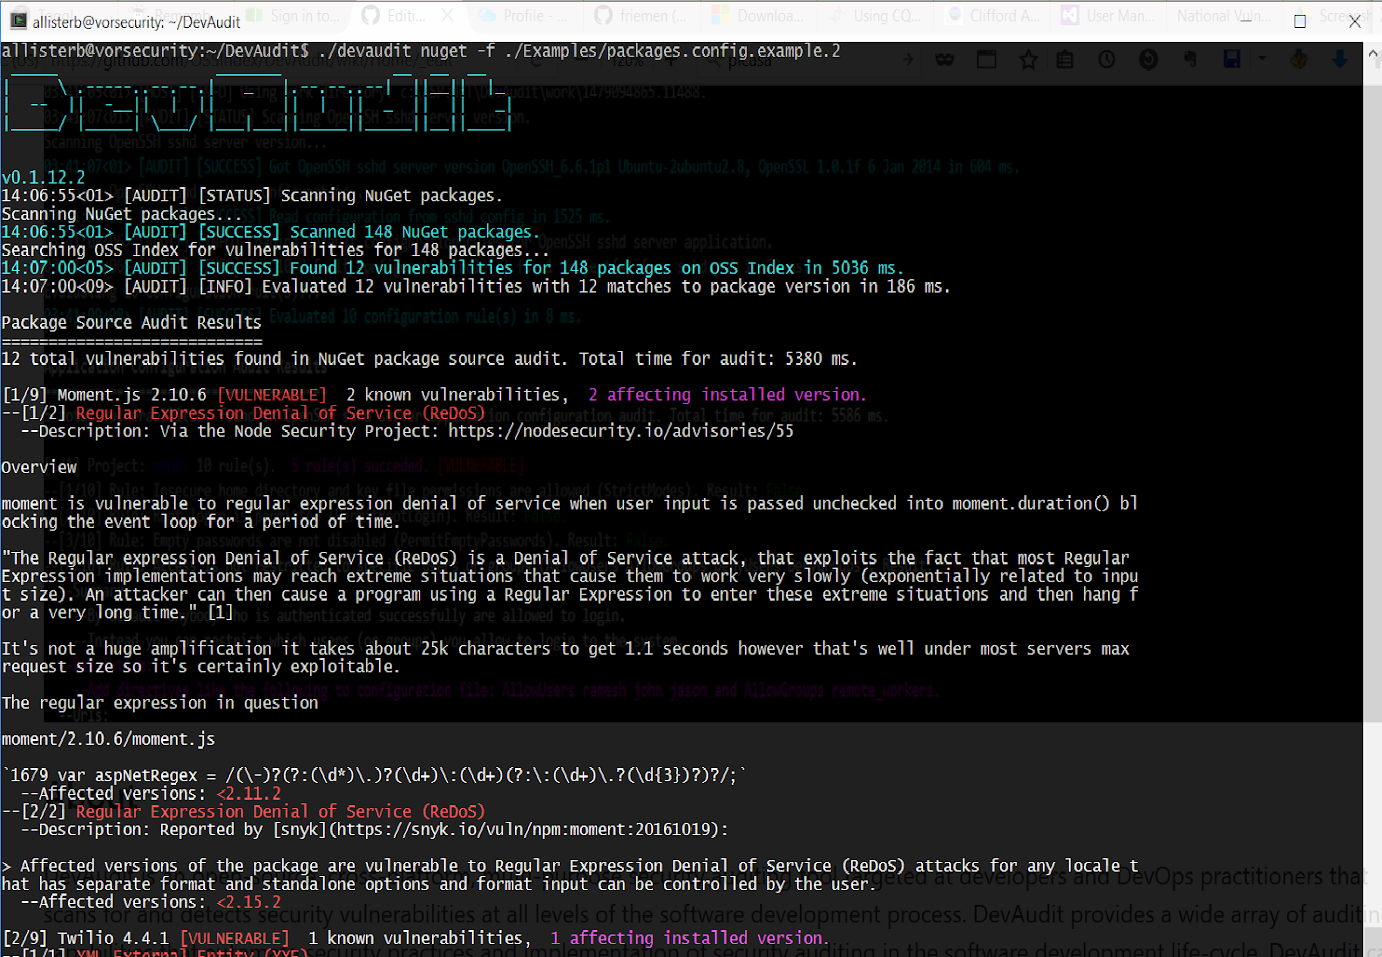Click '2 affecting installed version.' magenta text
1382x957 pixels.
pos(727,395)
